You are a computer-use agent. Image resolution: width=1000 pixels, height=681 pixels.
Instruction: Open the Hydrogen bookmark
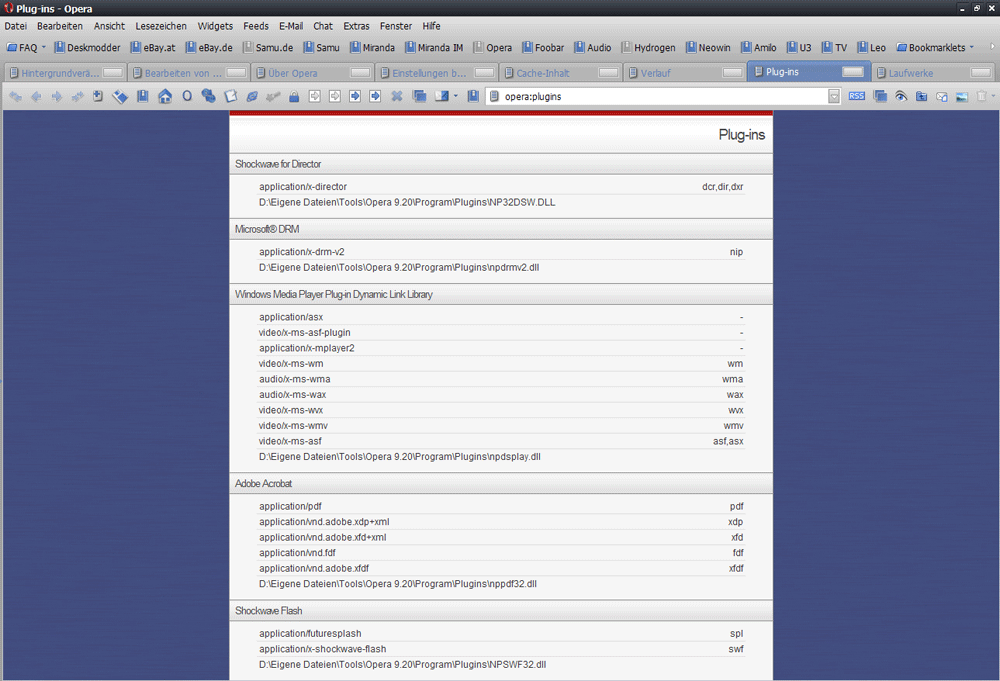click(648, 47)
